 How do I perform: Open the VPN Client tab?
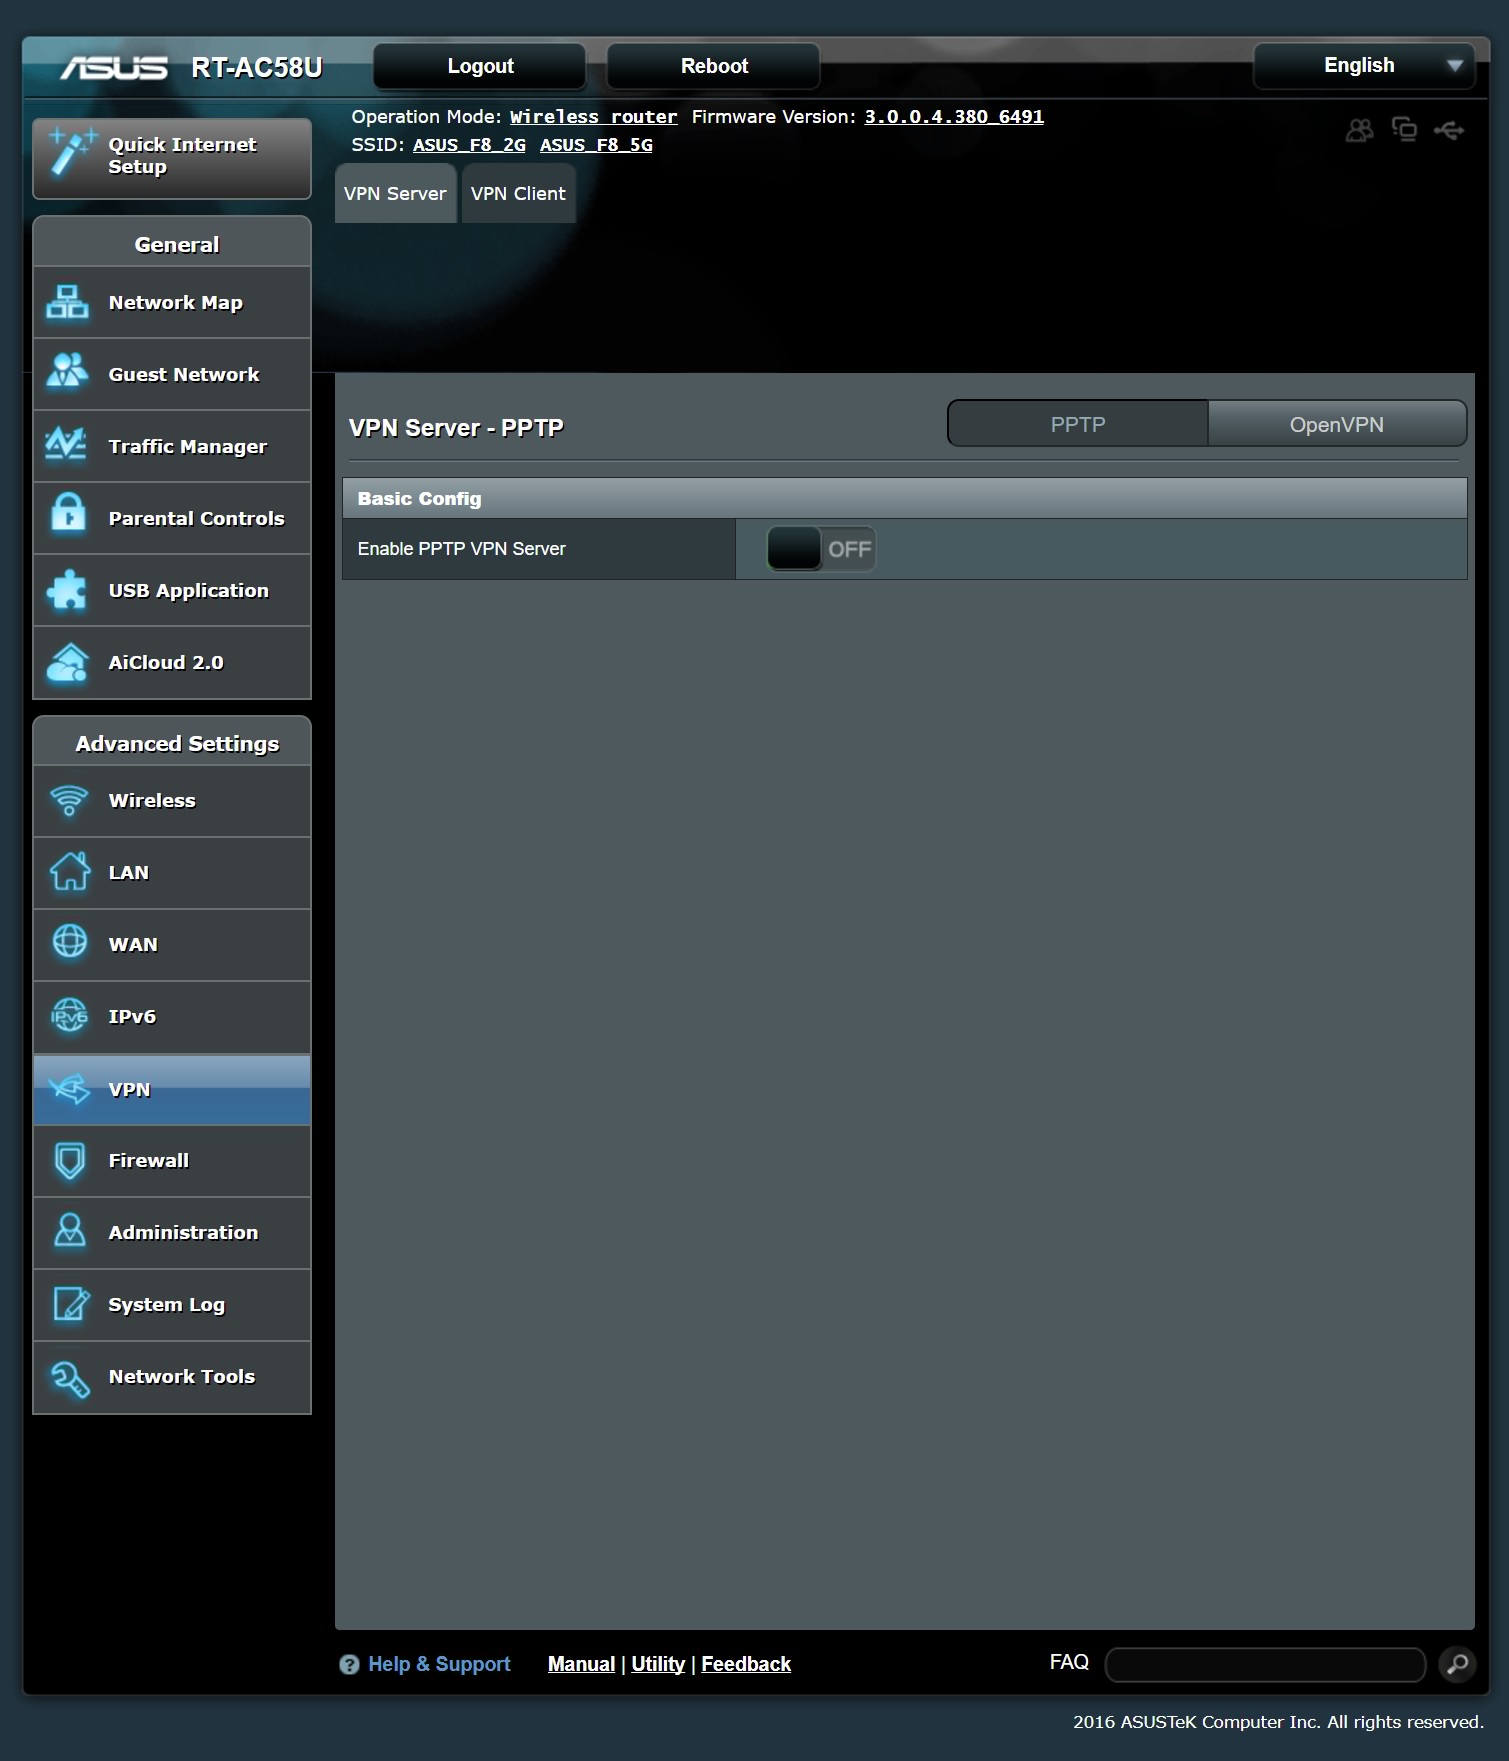518,194
